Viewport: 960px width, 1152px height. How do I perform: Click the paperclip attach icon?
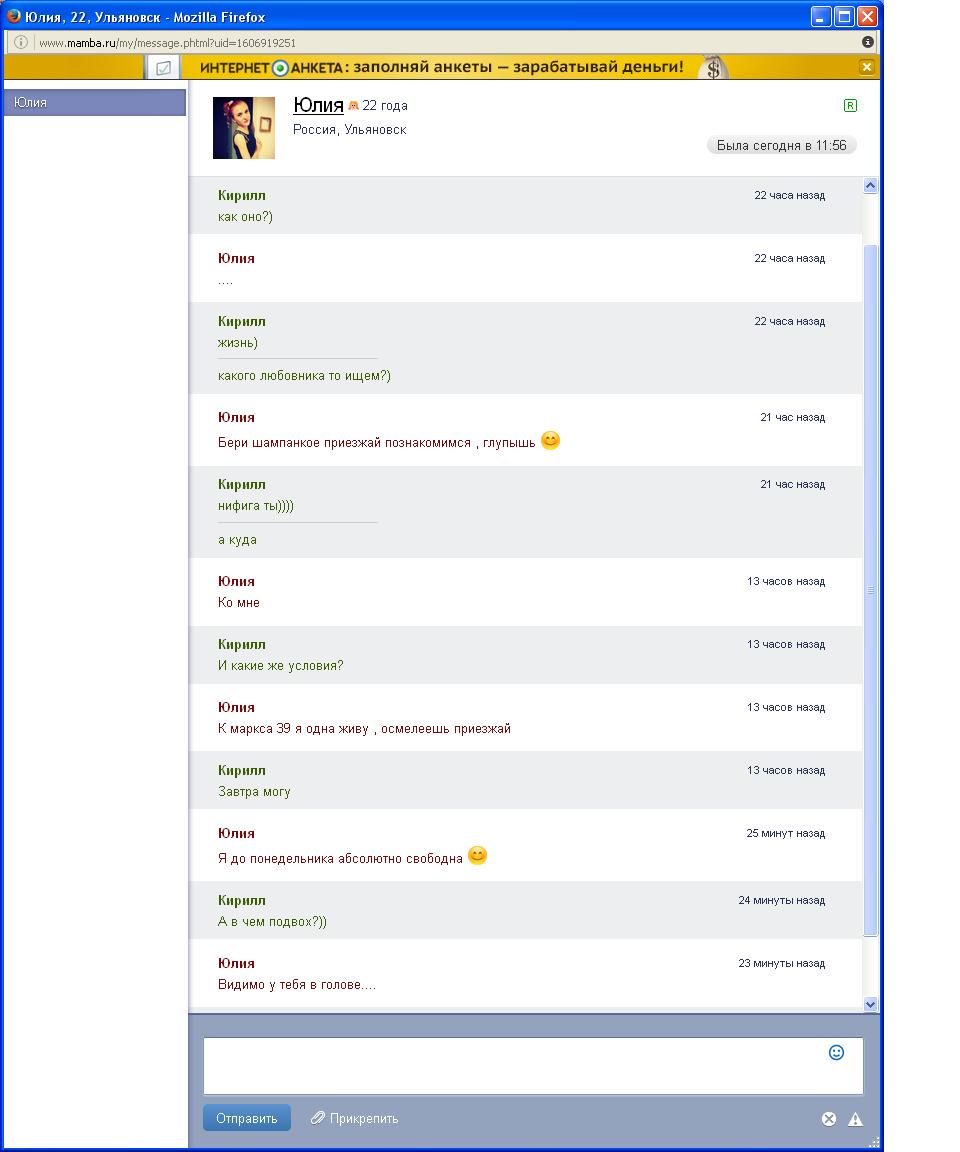pos(317,1117)
